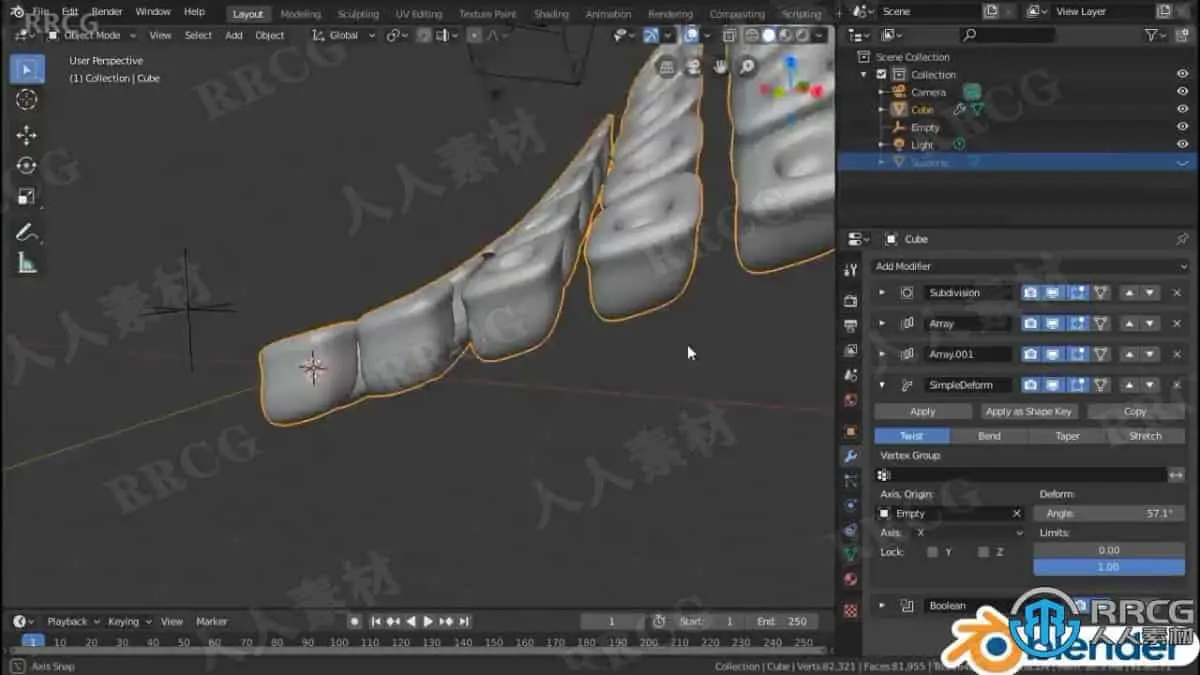The height and width of the screenshot is (675, 1200).
Task: Move Array.001 modifier down
Action: click(x=1150, y=354)
